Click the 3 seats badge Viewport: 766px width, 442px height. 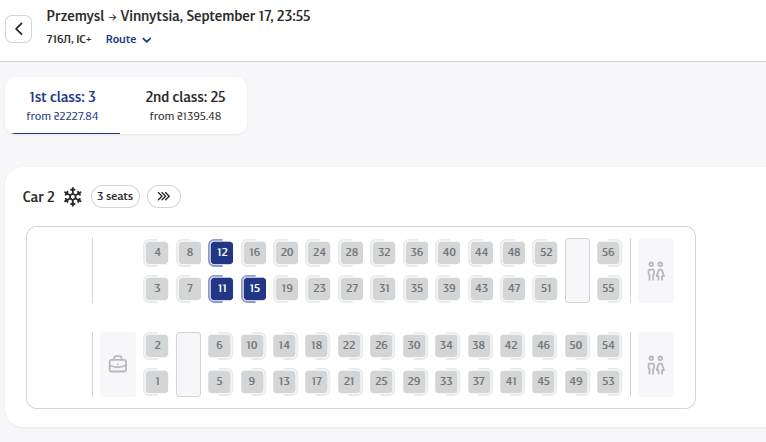tap(115, 196)
